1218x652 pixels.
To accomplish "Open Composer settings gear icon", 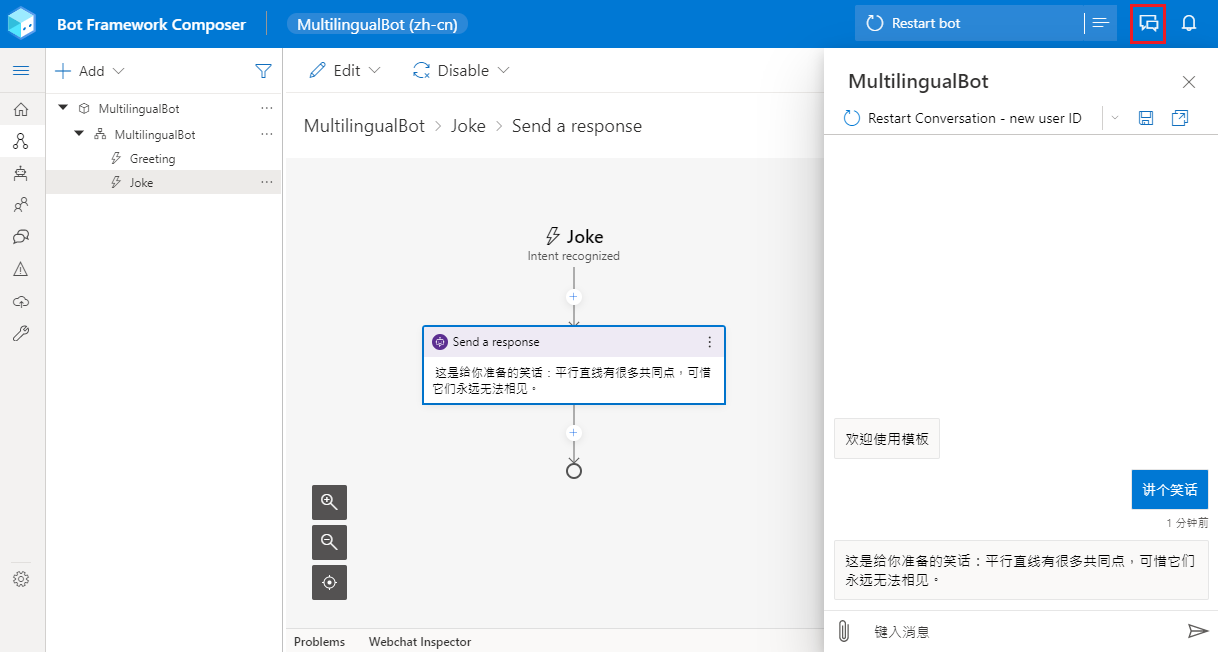I will (x=21, y=579).
